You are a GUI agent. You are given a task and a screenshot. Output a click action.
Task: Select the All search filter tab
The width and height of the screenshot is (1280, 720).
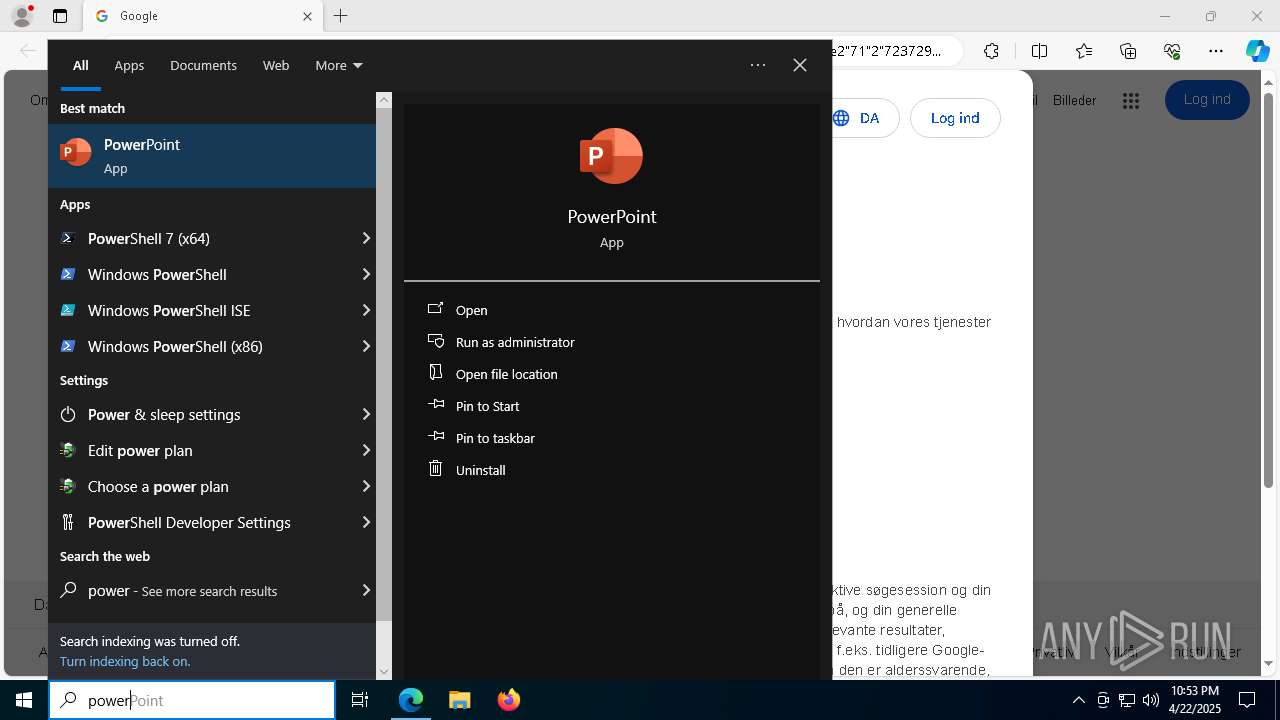[x=81, y=65]
